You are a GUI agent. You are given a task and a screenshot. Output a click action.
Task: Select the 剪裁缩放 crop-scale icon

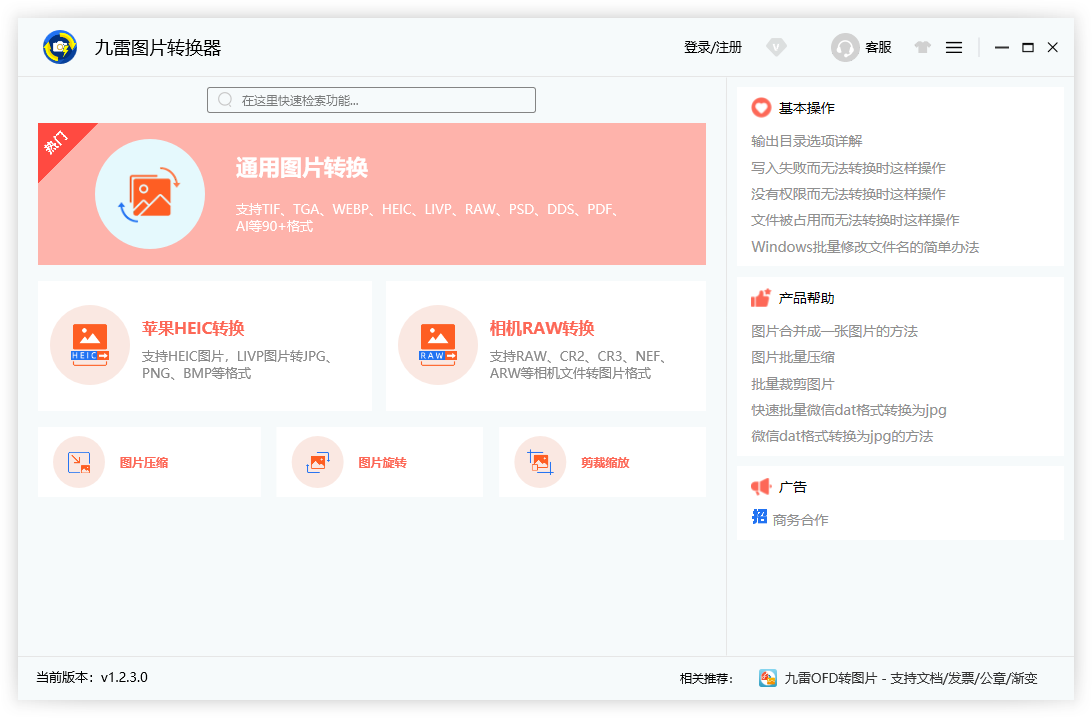click(540, 461)
